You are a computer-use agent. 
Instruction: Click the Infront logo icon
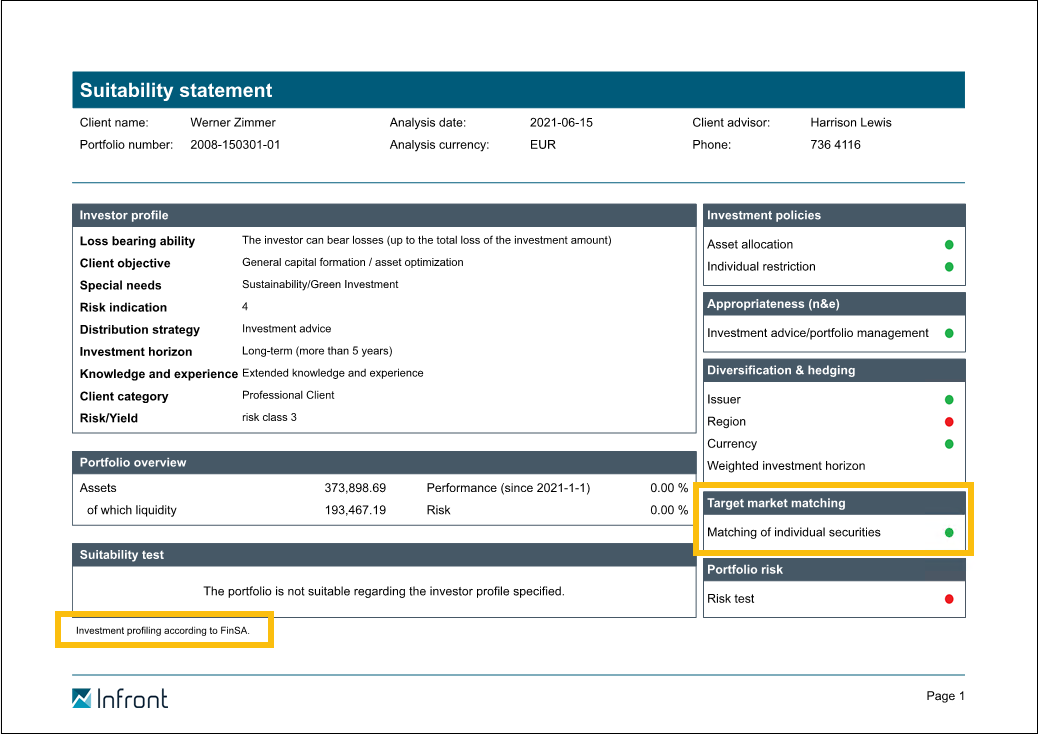[x=82, y=698]
